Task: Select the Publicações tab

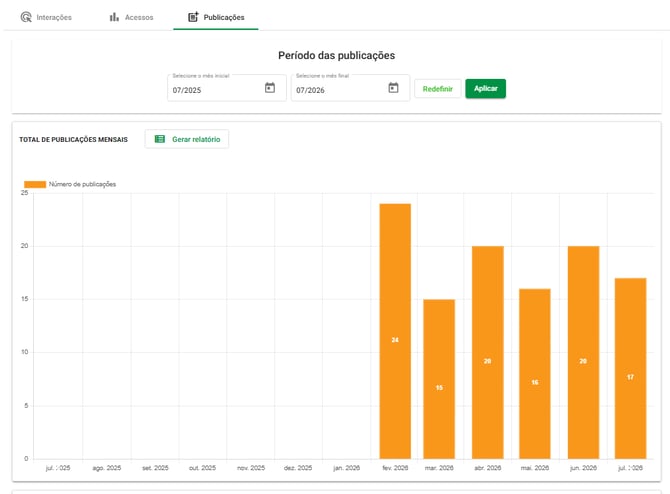Action: point(216,17)
